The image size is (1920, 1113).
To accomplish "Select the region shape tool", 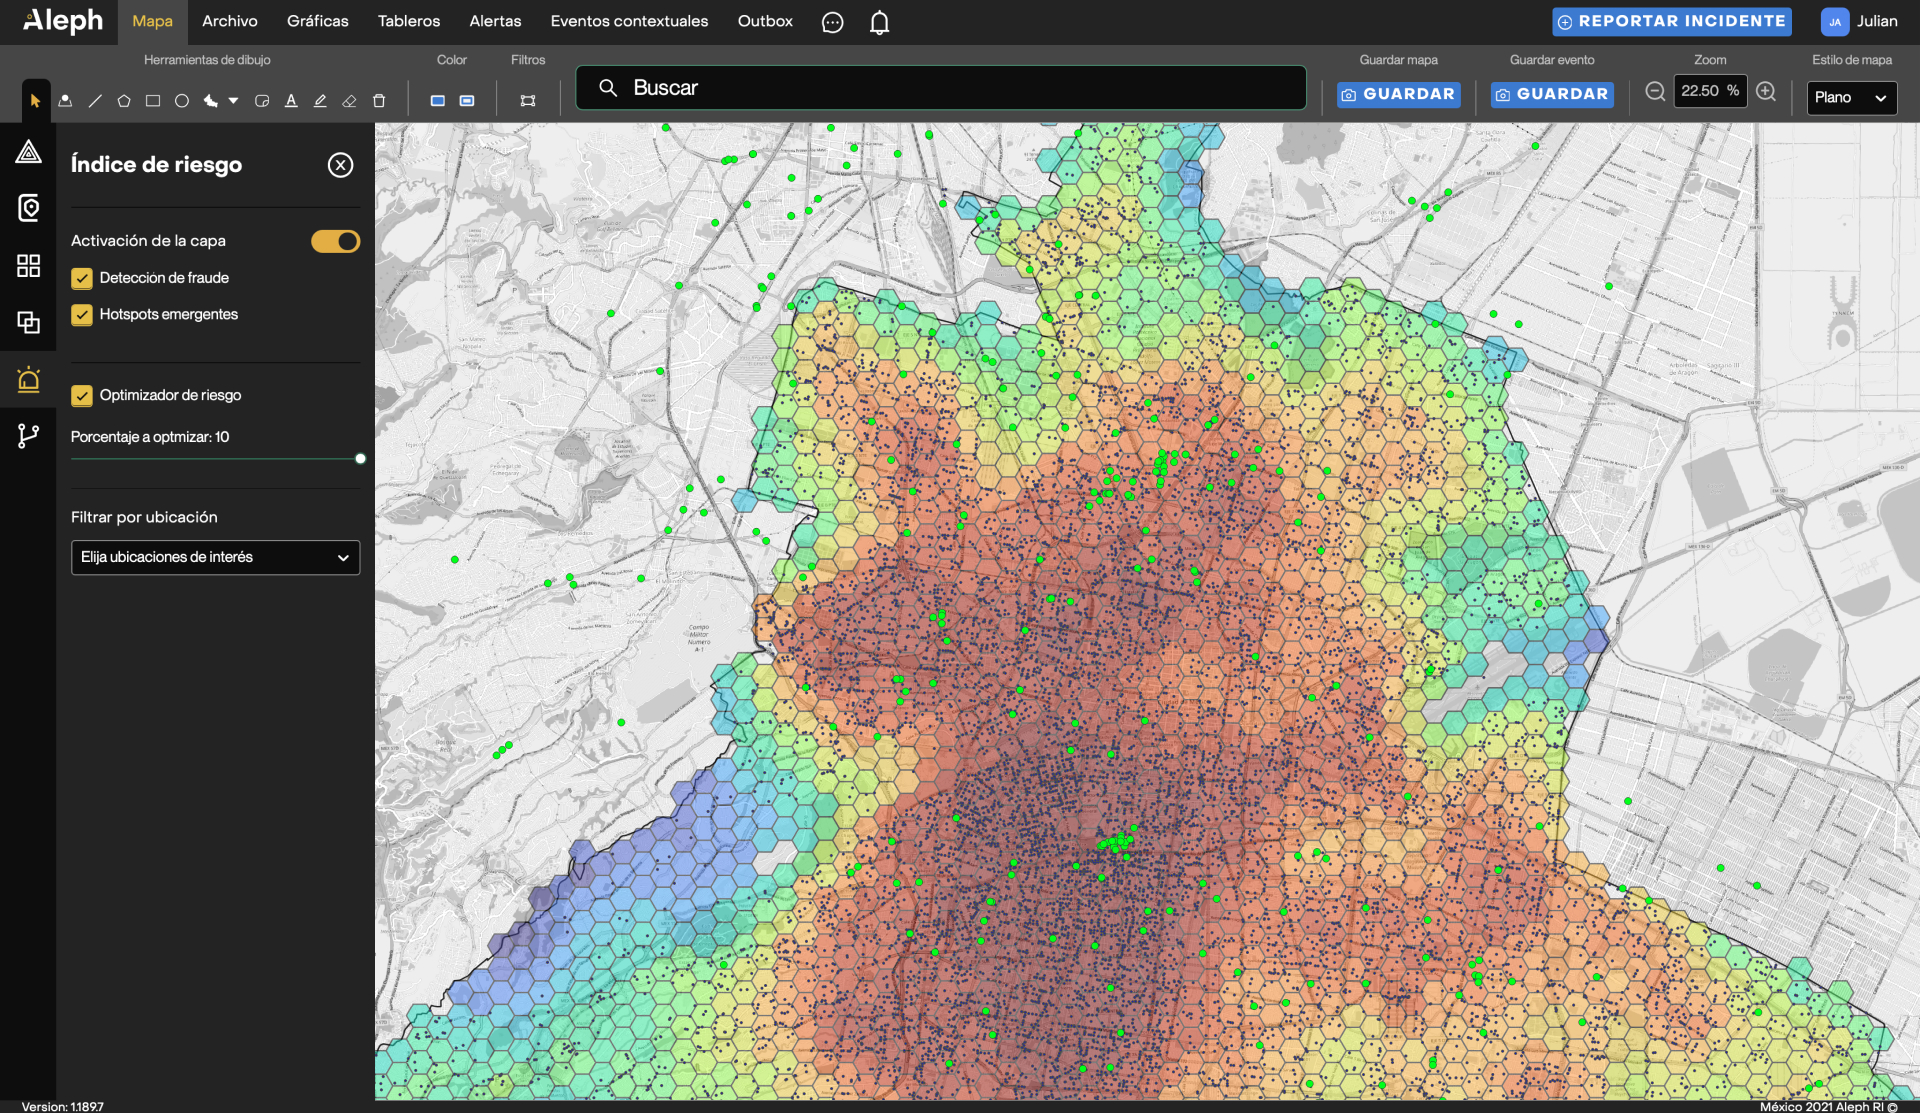I will pyautogui.click(x=211, y=101).
